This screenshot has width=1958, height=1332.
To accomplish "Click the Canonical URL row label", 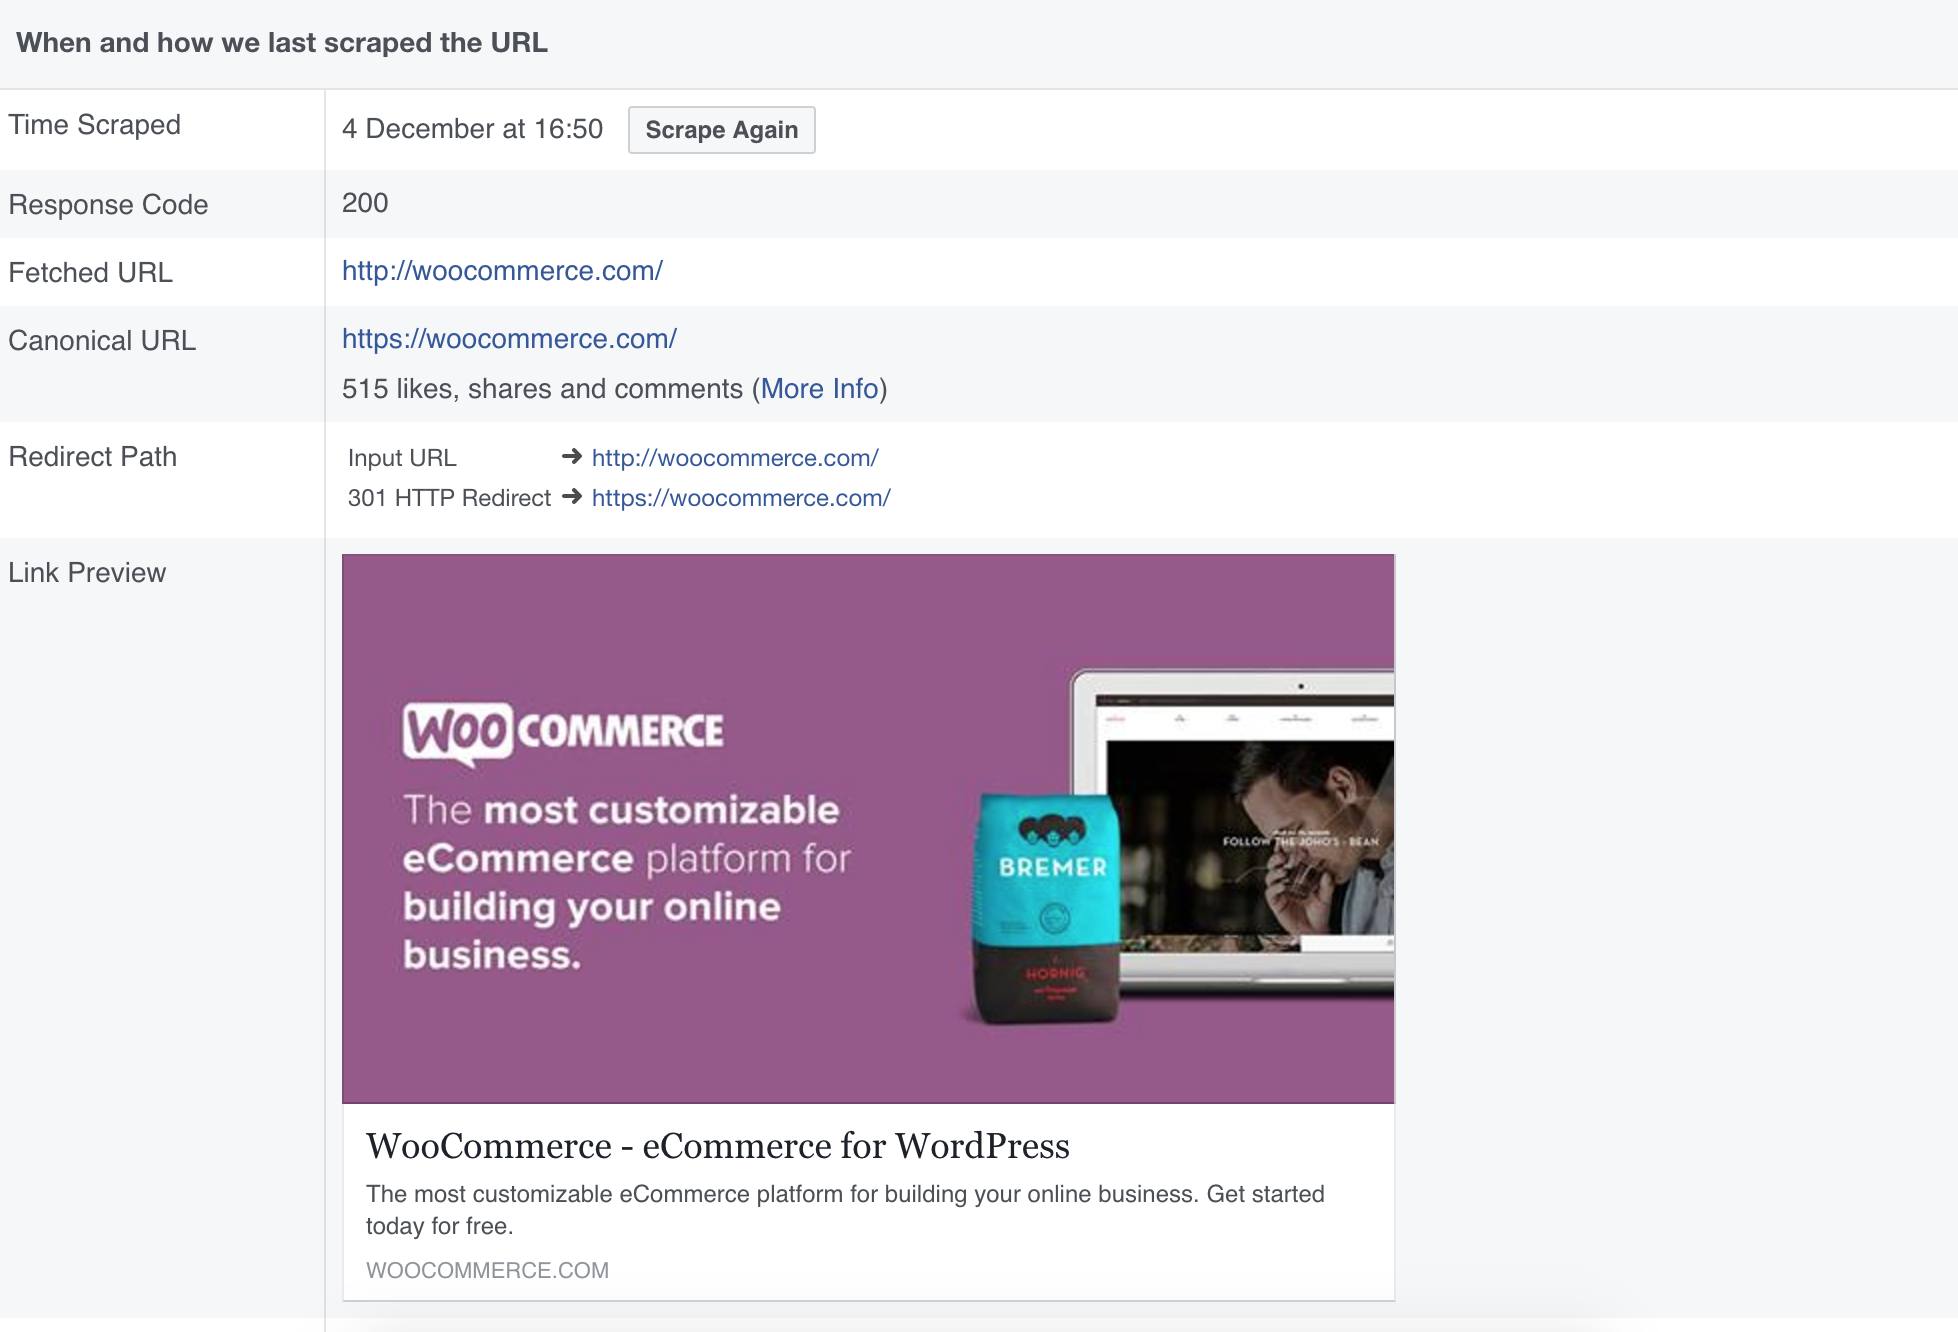I will click(x=102, y=341).
